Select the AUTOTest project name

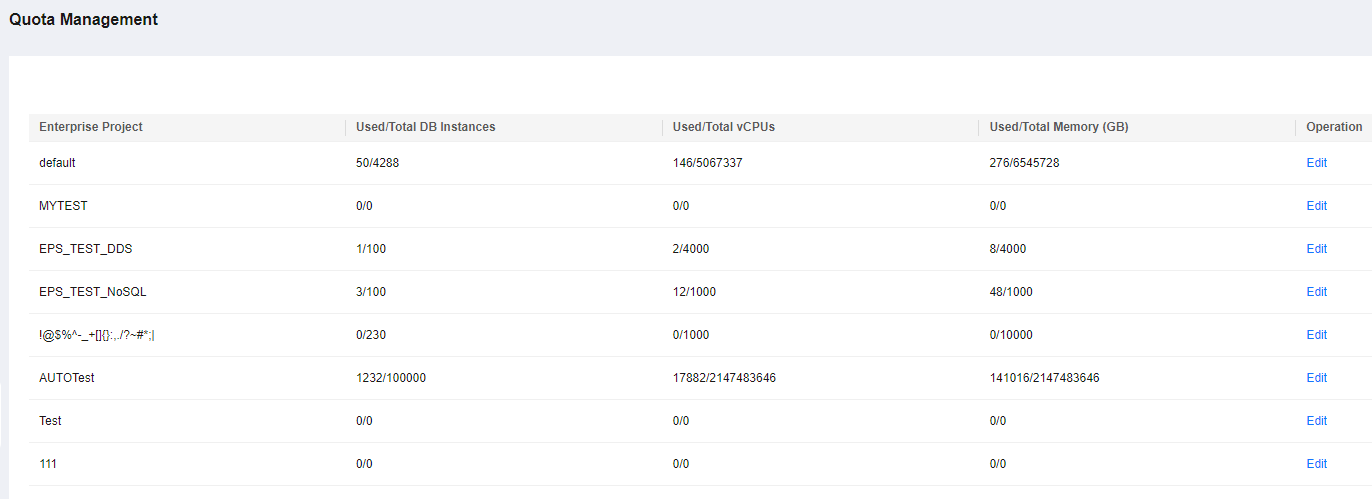(67, 378)
